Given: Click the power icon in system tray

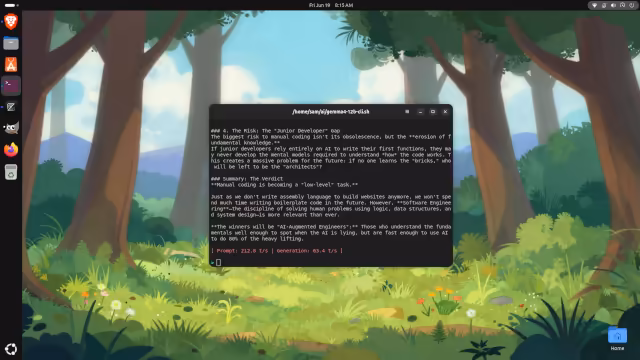Looking at the screenshot, I should pyautogui.click(x=632, y=5).
